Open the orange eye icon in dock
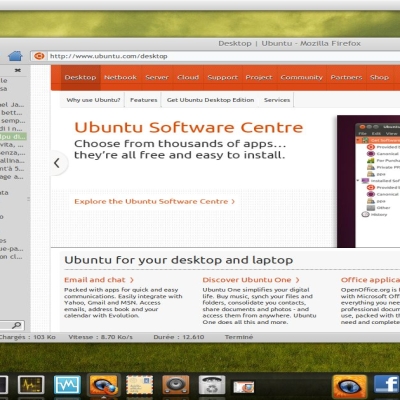400x400 pixels. (x=349, y=387)
